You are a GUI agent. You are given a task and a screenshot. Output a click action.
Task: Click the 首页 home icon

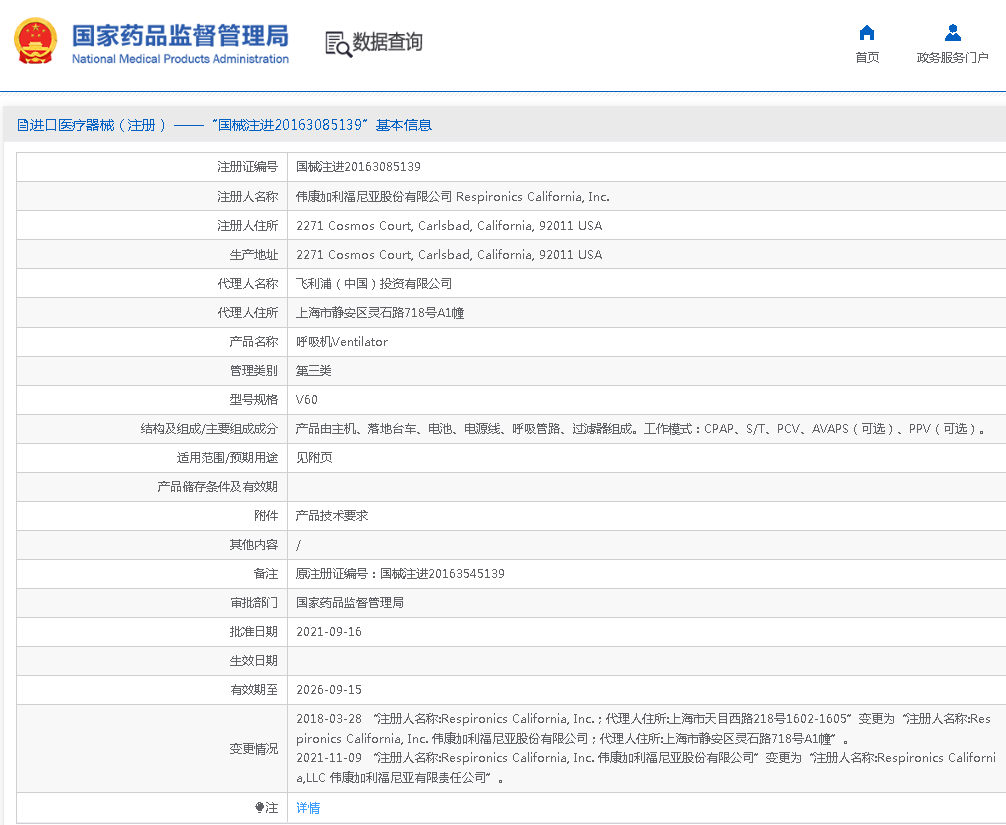[866, 33]
